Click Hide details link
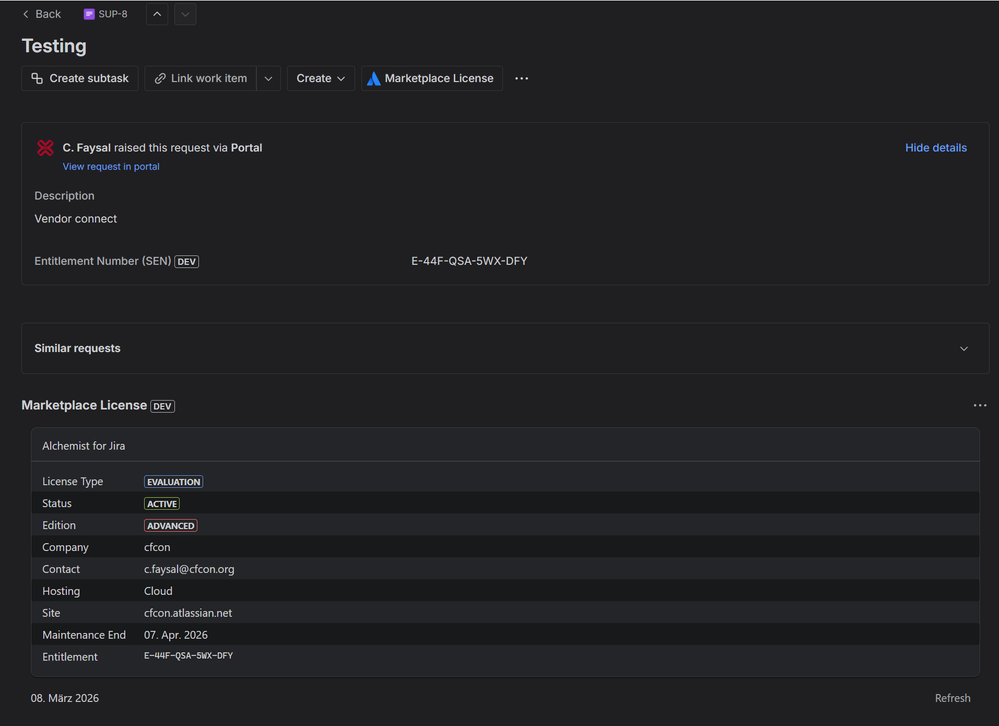 935,148
